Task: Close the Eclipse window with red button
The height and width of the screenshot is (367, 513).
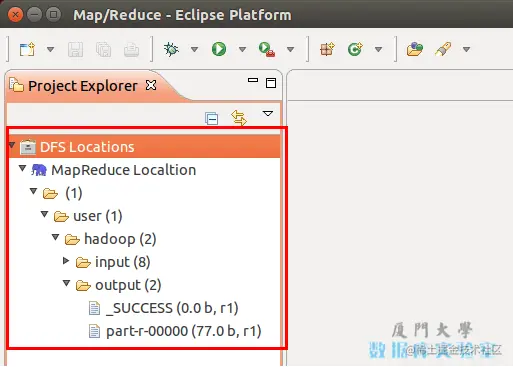Action: tap(15, 15)
